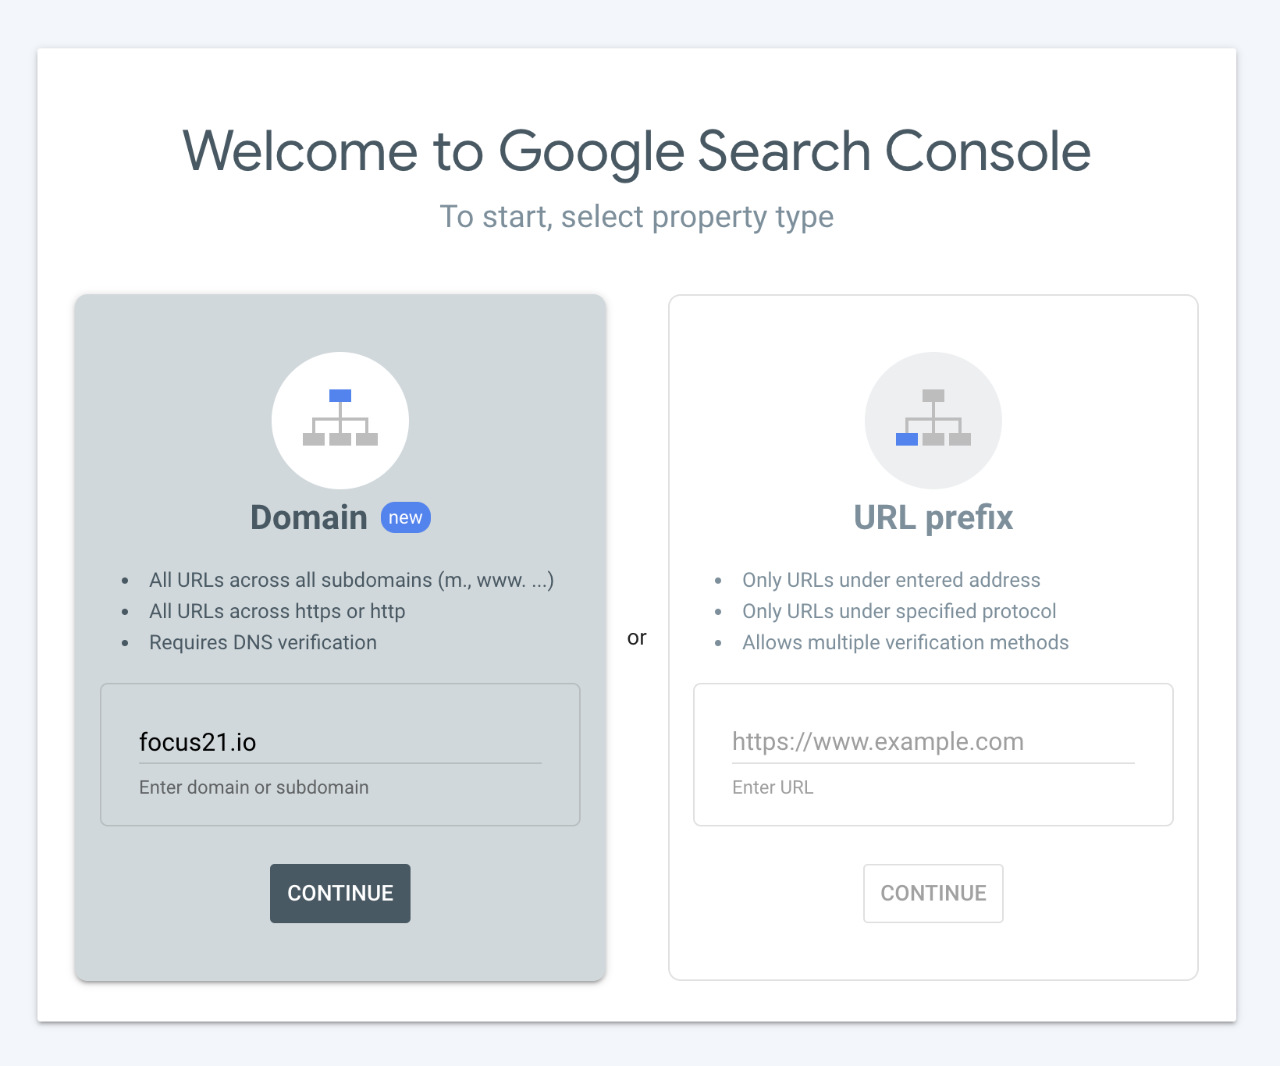Viewport: 1280px width, 1066px height.
Task: Click 'Requires DNS verification' bullet text
Action: 263,643
